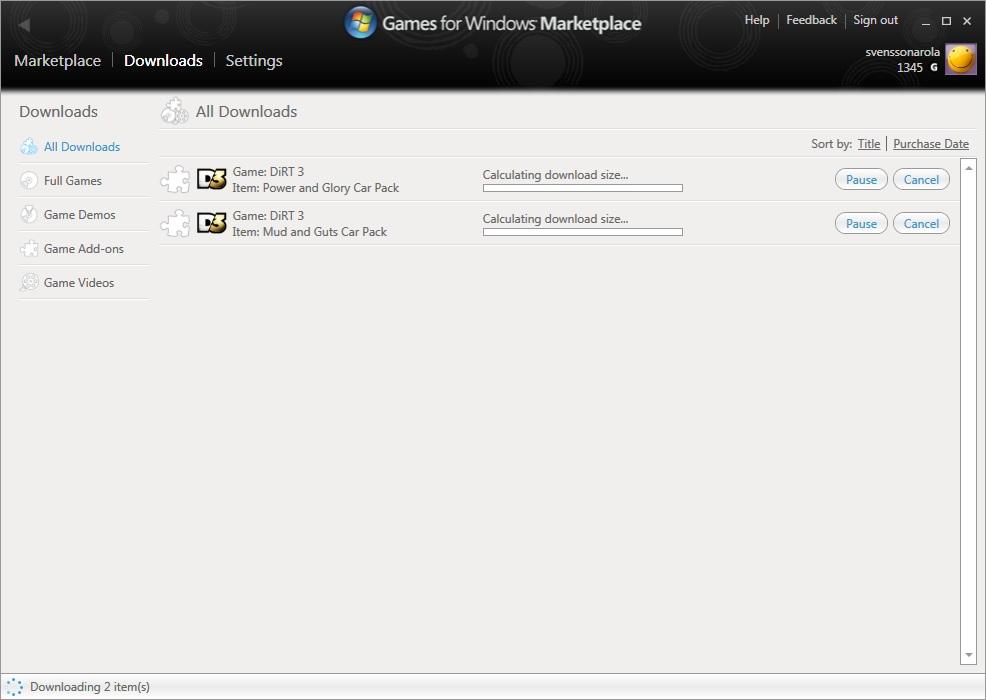Sort downloads by Title
The width and height of the screenshot is (986, 700).
[x=868, y=144]
